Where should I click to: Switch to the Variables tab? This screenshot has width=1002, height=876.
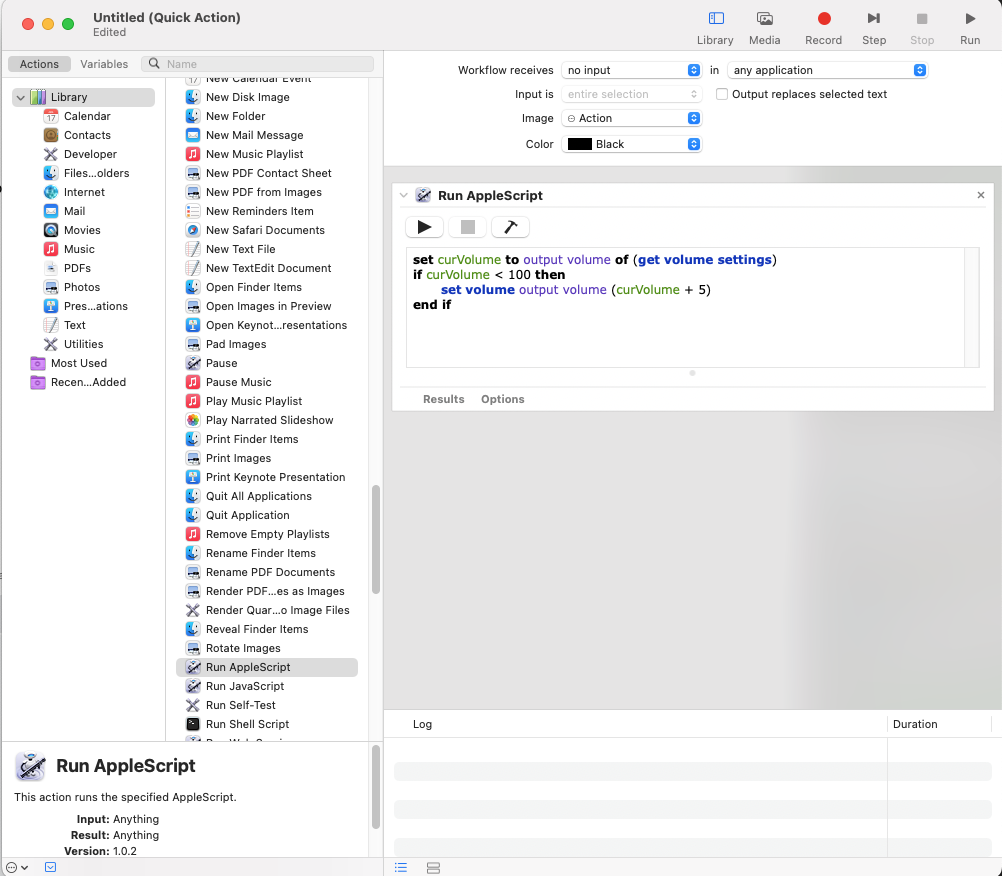tap(104, 64)
